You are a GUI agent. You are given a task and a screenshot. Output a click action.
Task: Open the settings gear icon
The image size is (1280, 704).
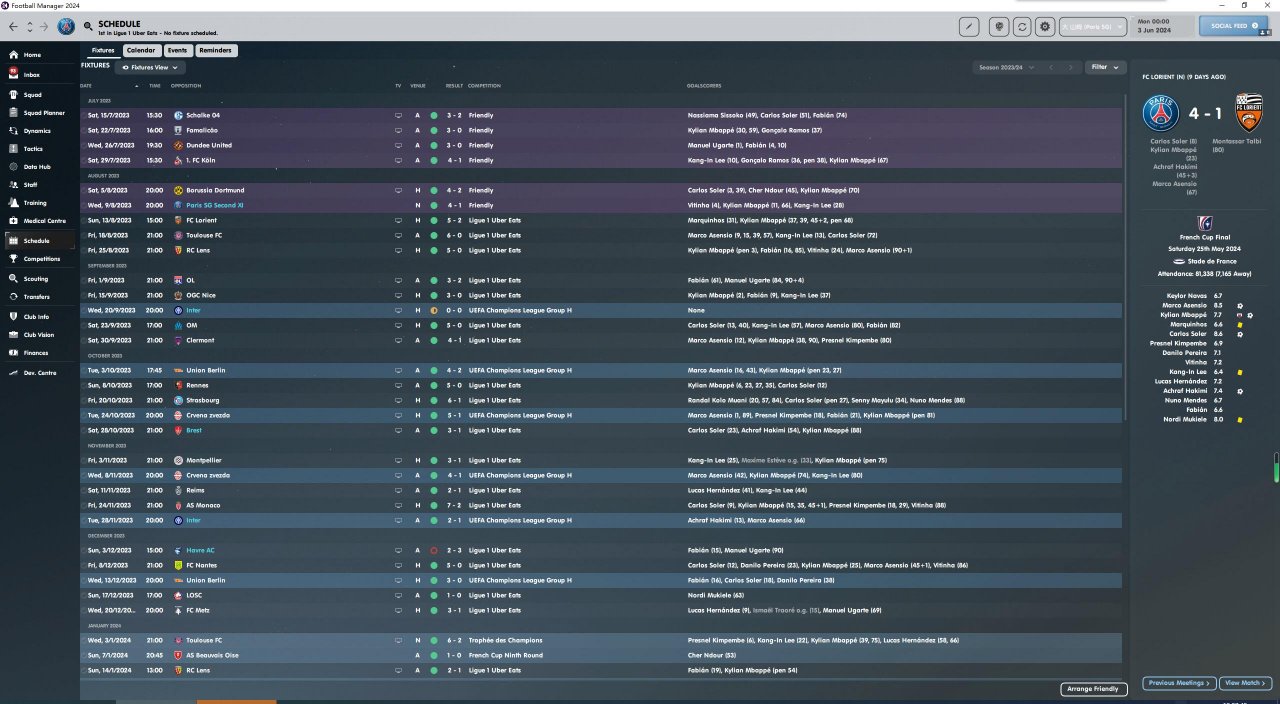point(1045,27)
